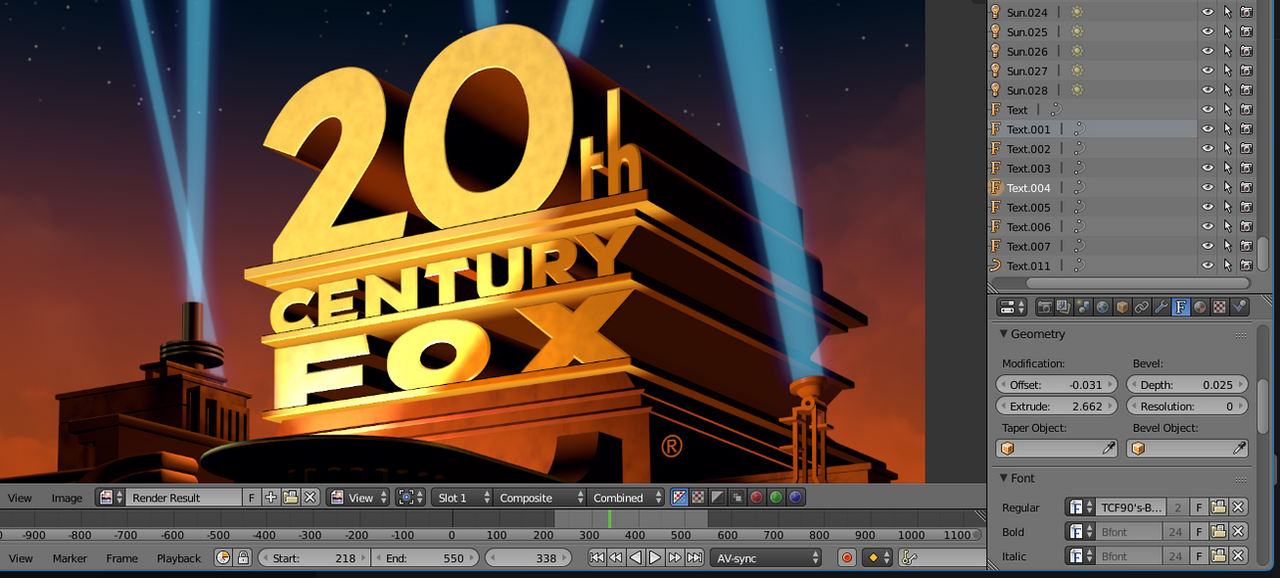
Task: Open the Modifiers properties tab (wrench icon)
Action: (x=1161, y=307)
